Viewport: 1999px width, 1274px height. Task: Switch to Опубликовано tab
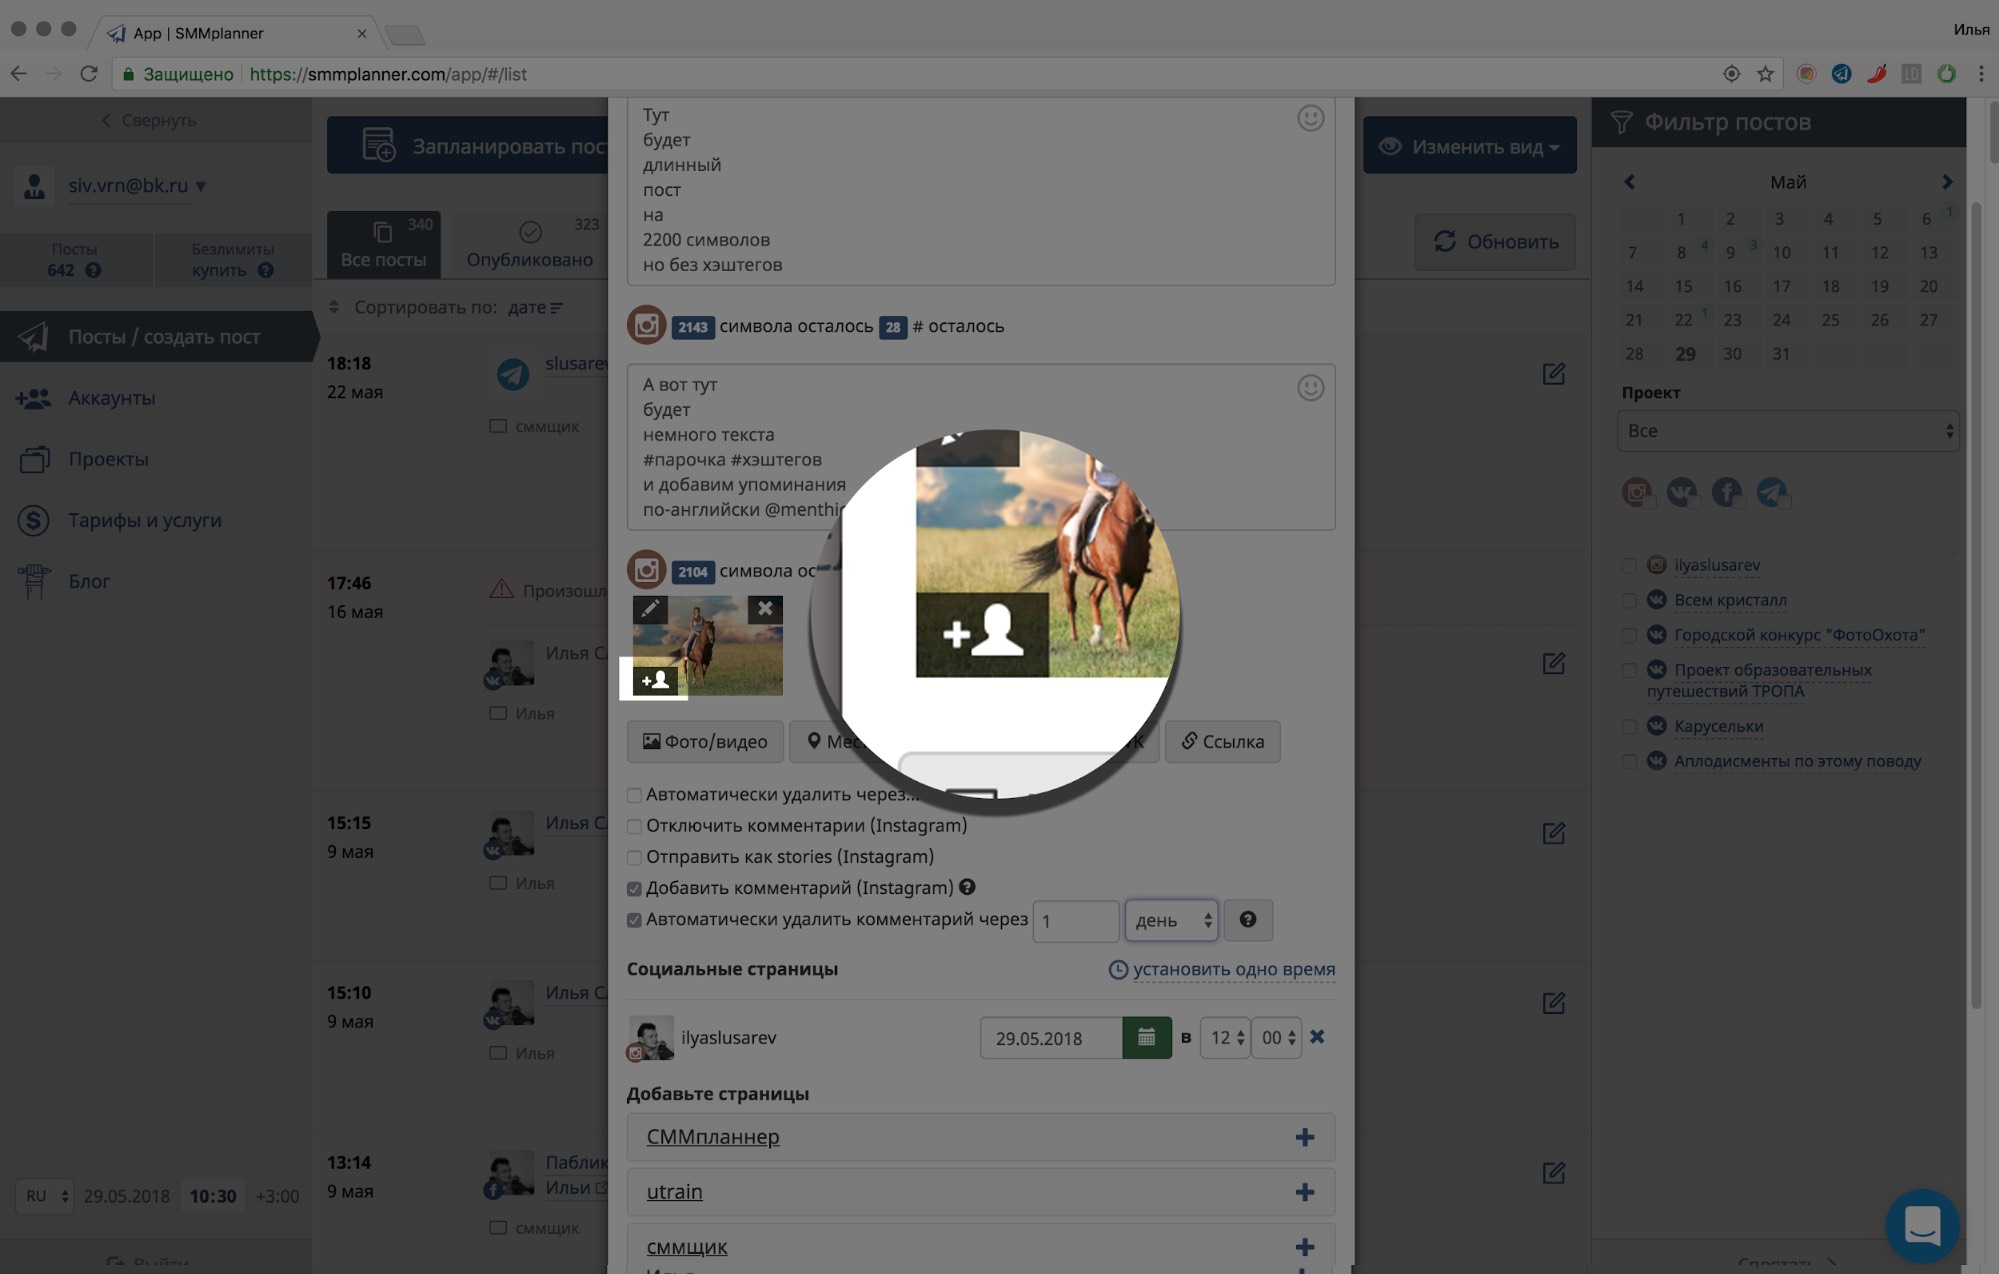(530, 244)
